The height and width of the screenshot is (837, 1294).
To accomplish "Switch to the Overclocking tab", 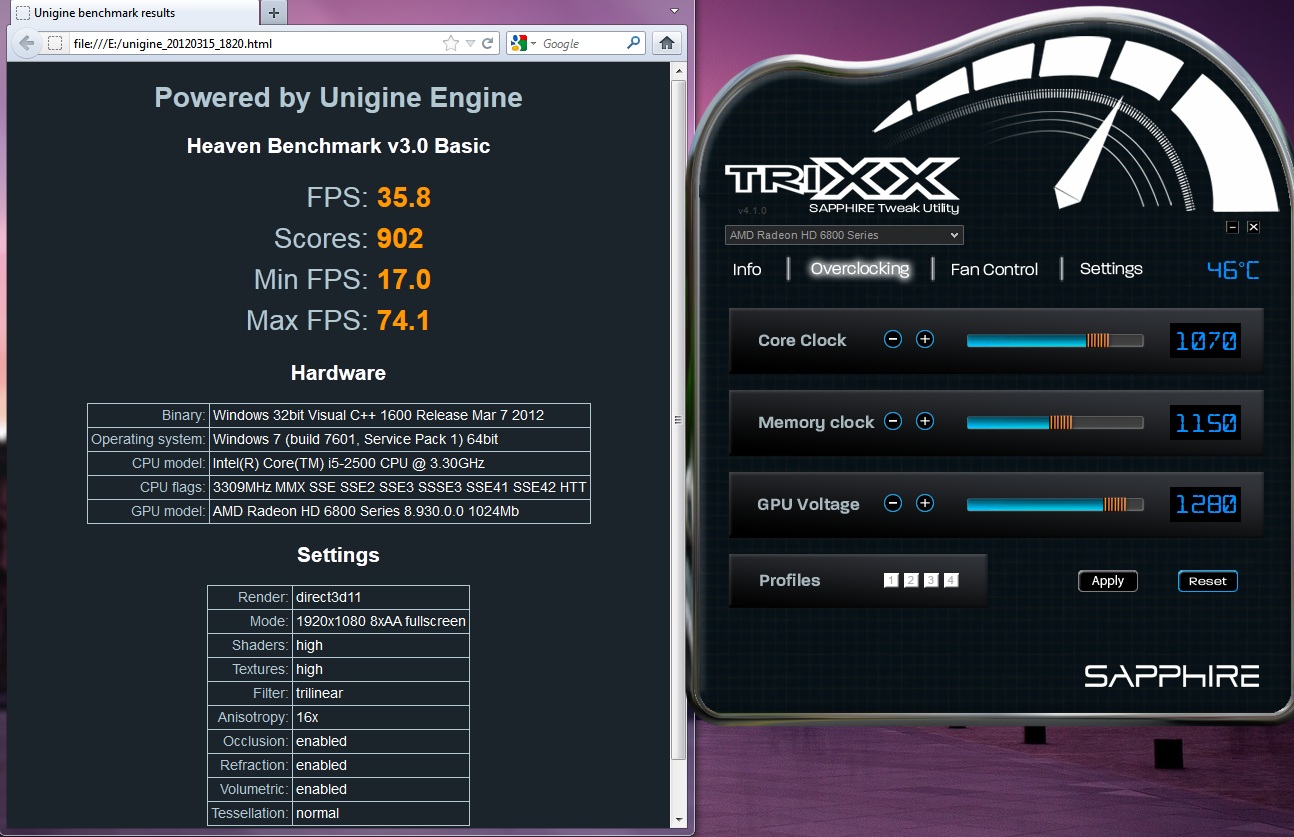I will point(860,269).
